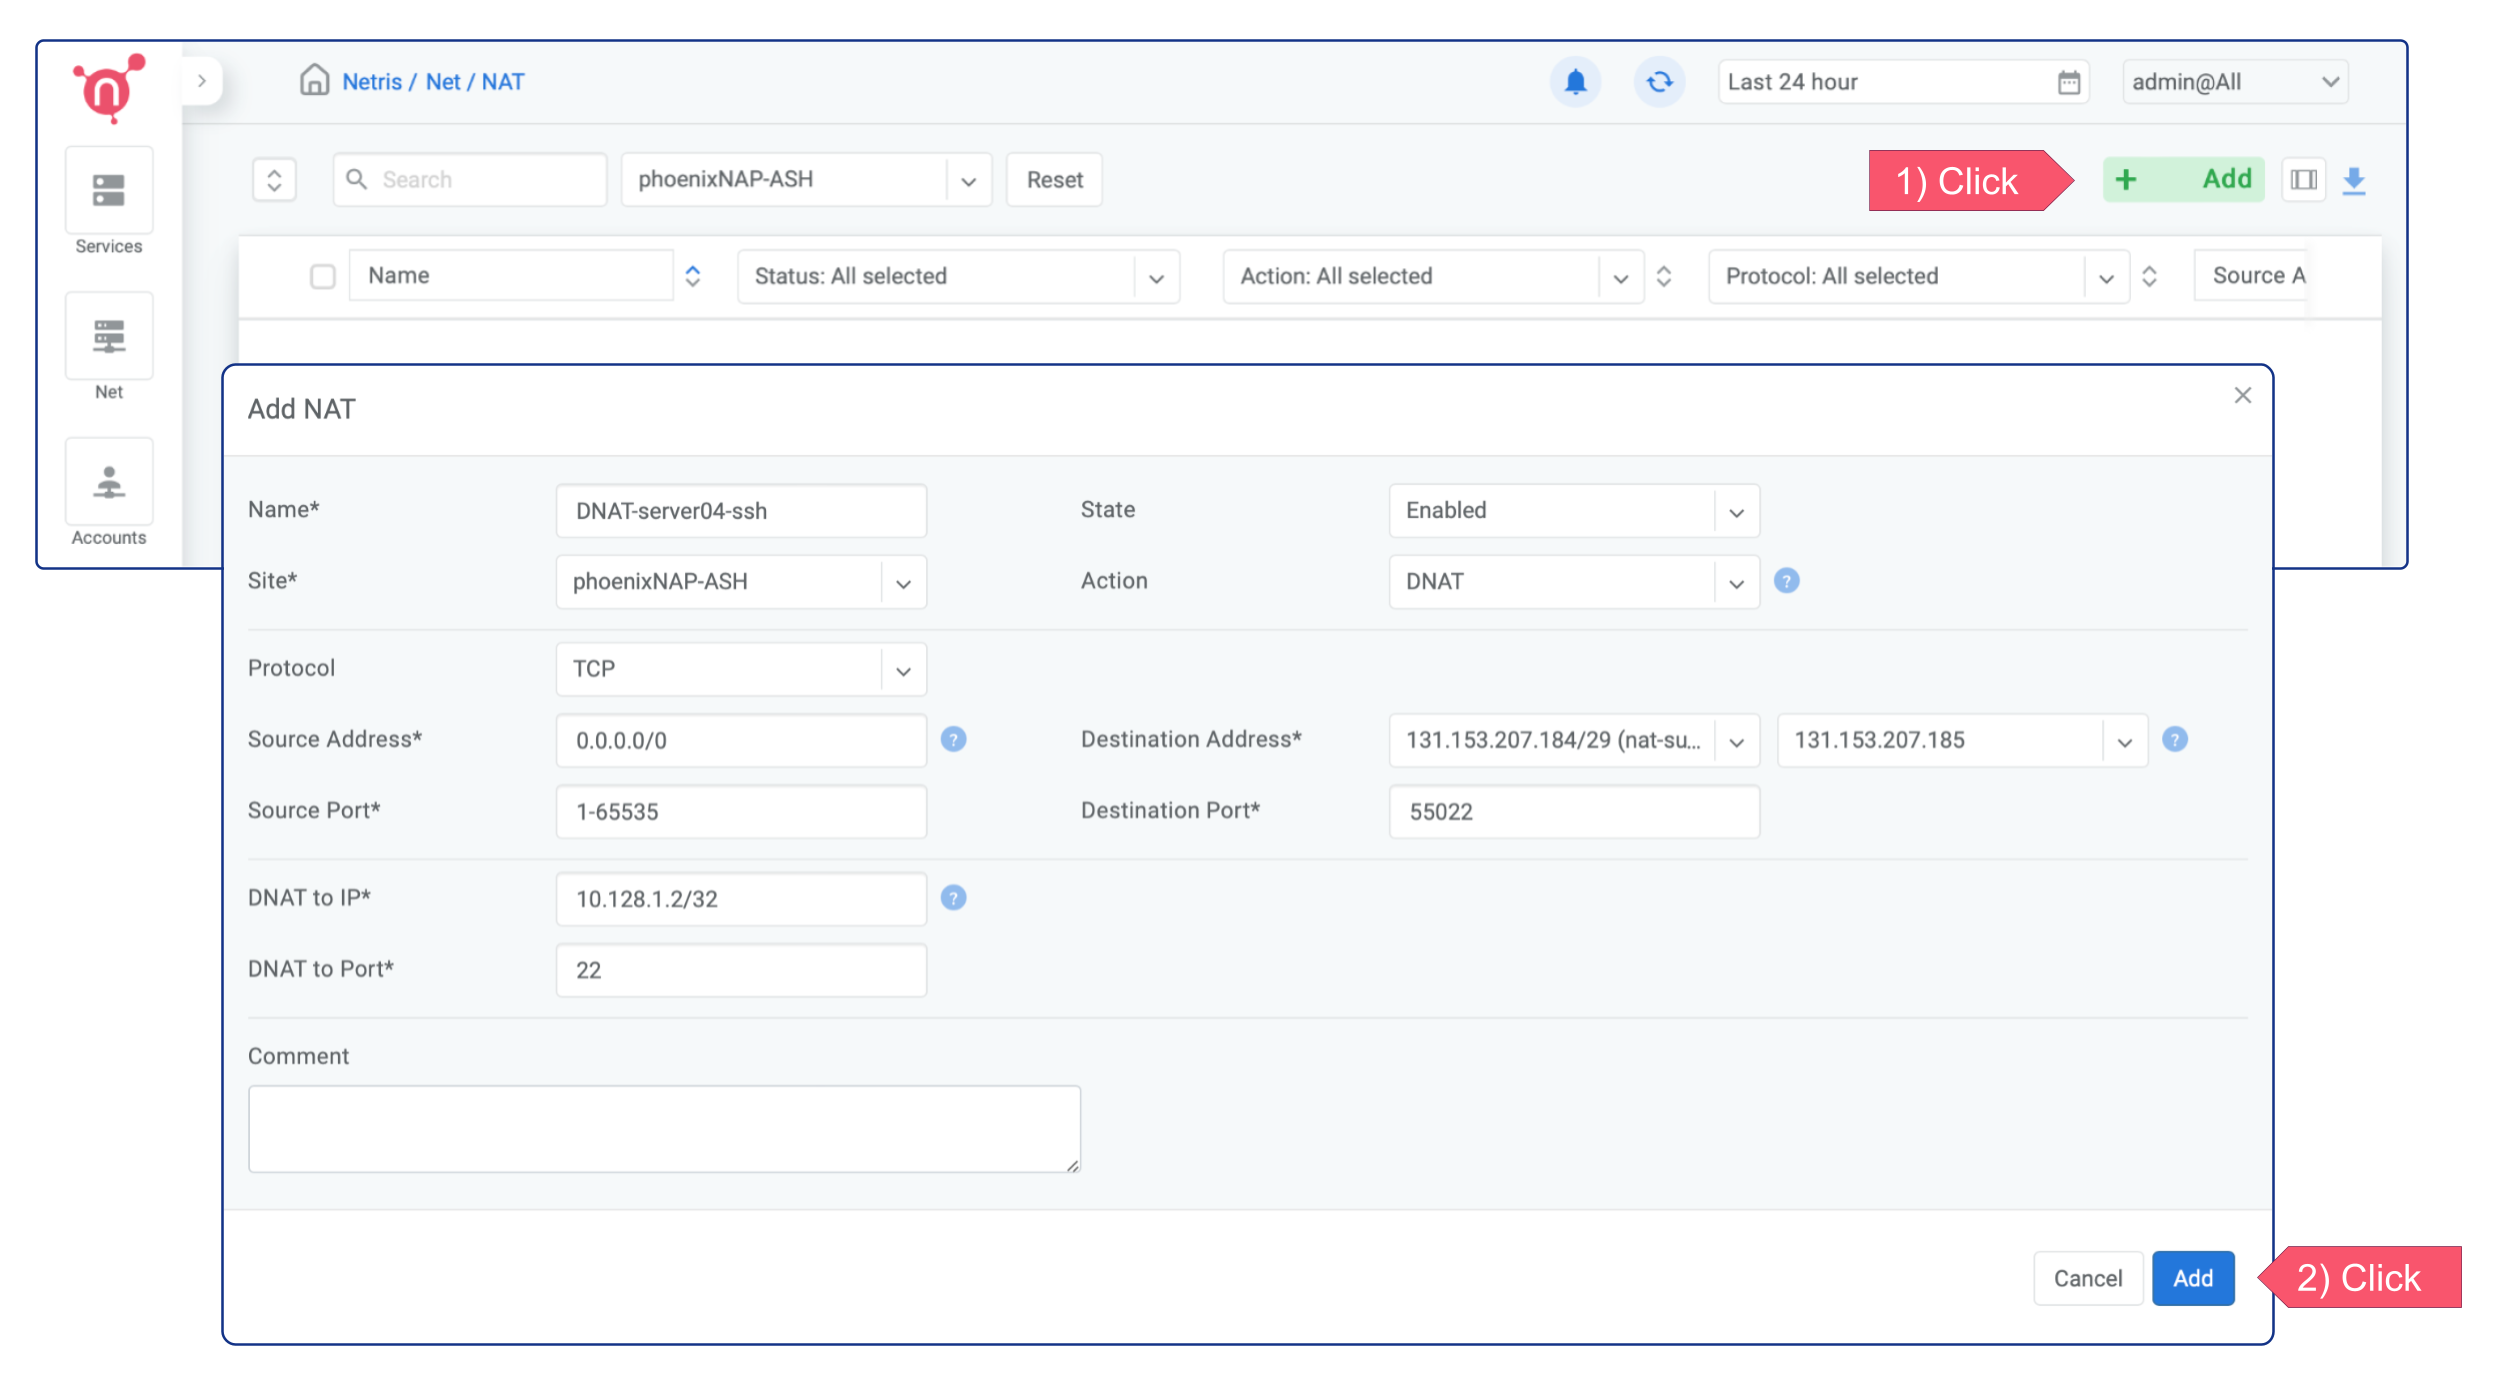Click the Netris breadcrumb link
The image size is (2500, 1385).
pos(371,82)
